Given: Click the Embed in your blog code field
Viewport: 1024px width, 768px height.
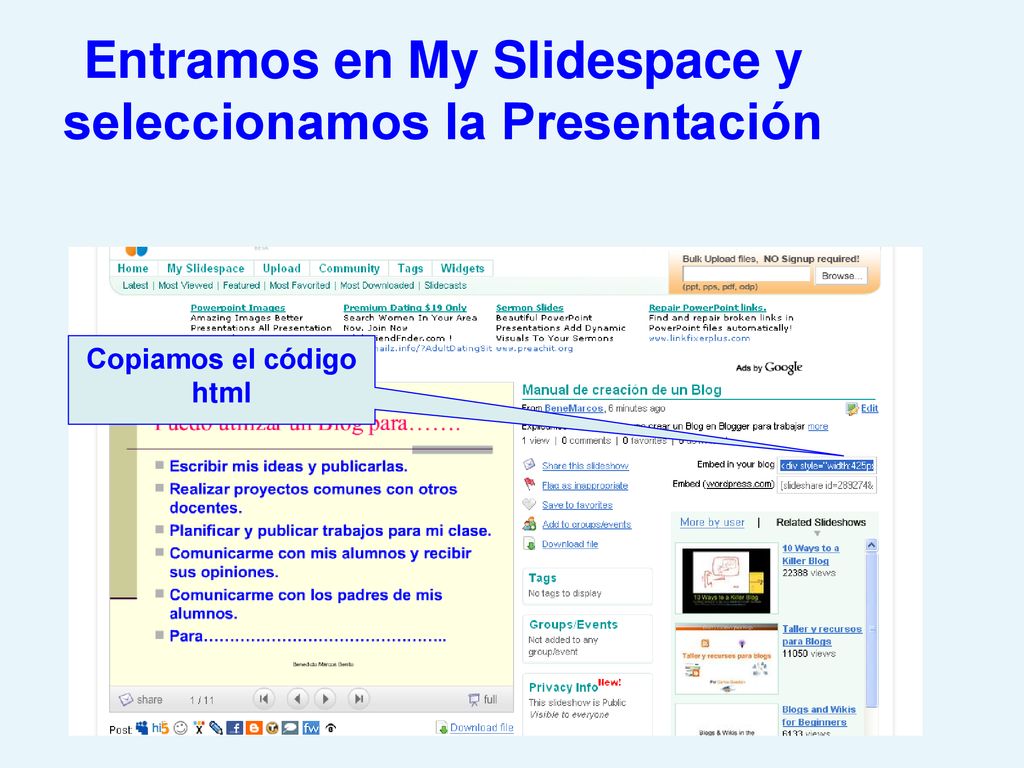Looking at the screenshot, I should (827, 466).
